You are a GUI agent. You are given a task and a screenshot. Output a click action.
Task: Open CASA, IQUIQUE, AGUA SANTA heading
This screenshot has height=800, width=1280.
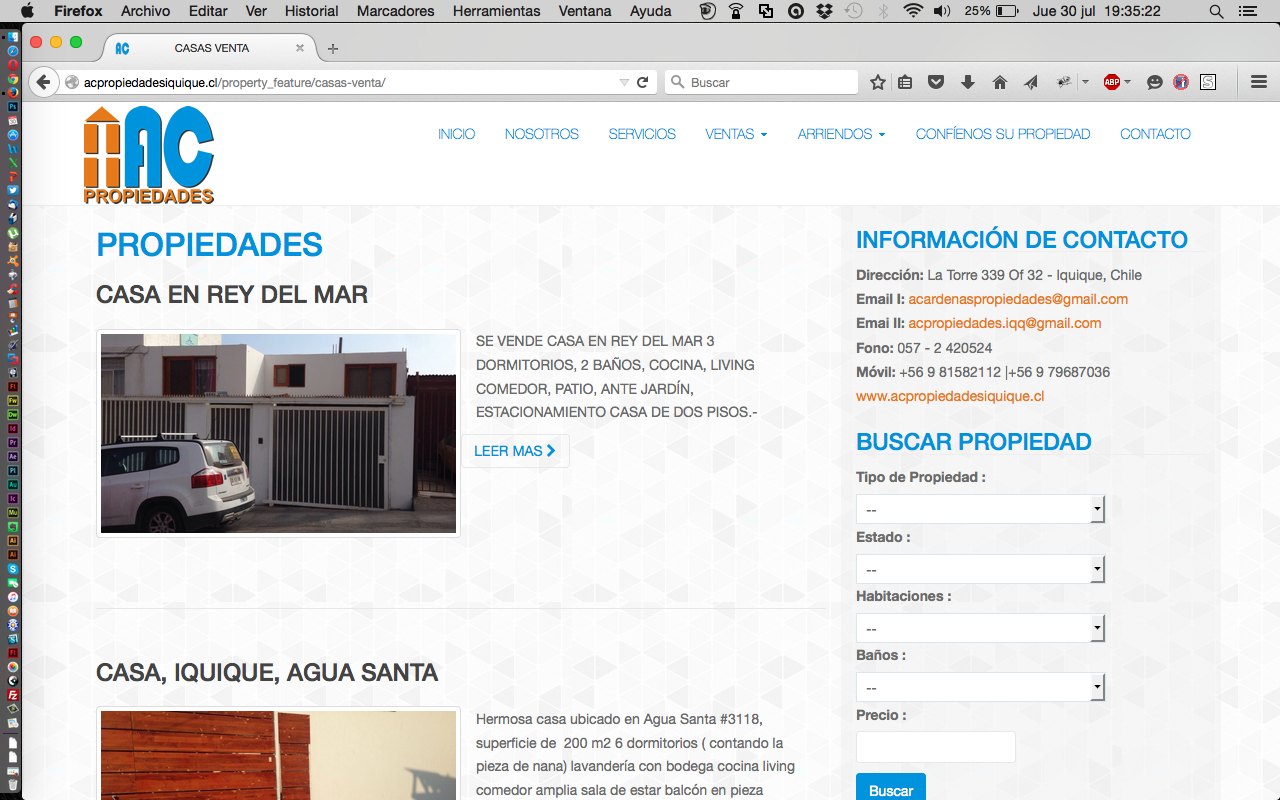point(267,672)
